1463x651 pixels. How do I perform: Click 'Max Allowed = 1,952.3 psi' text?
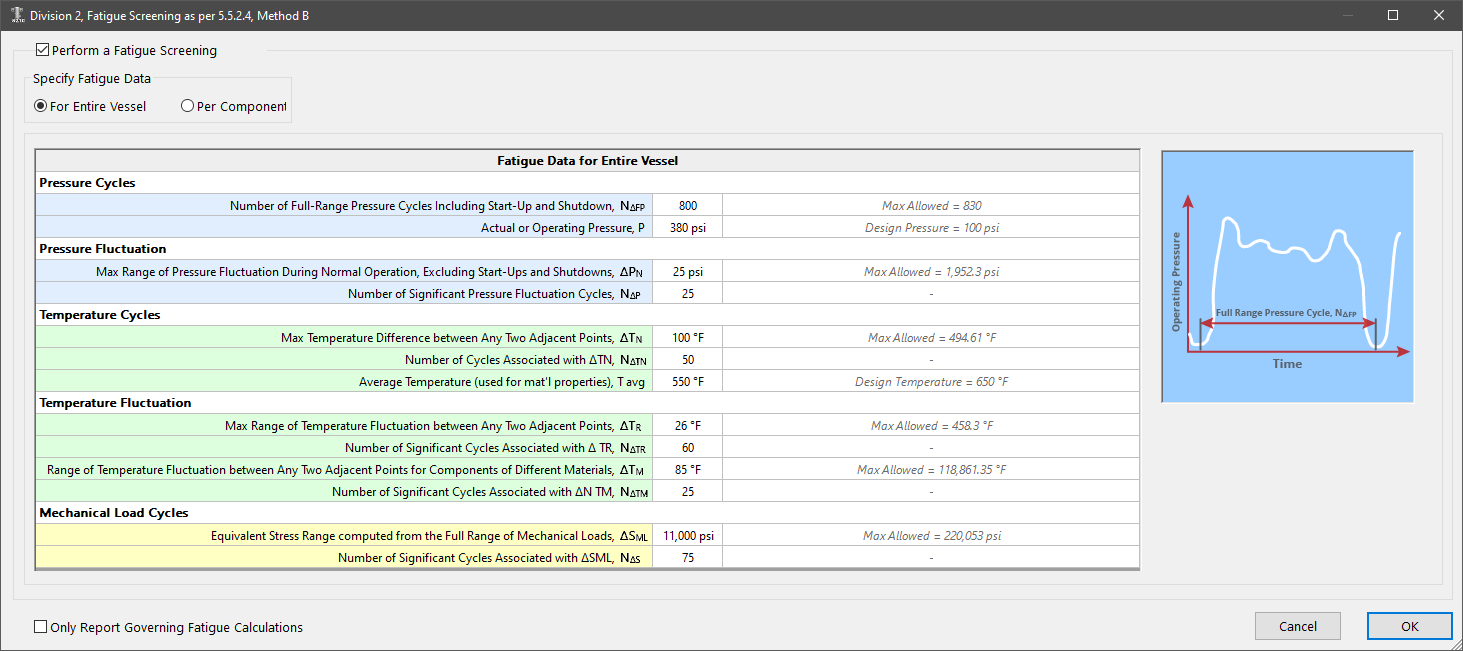coord(931,271)
